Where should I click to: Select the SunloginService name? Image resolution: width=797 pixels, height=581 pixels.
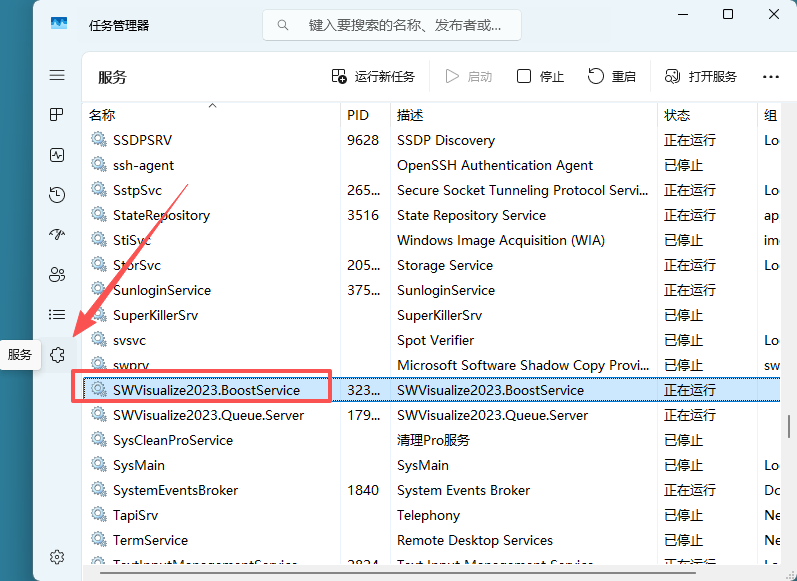(162, 290)
